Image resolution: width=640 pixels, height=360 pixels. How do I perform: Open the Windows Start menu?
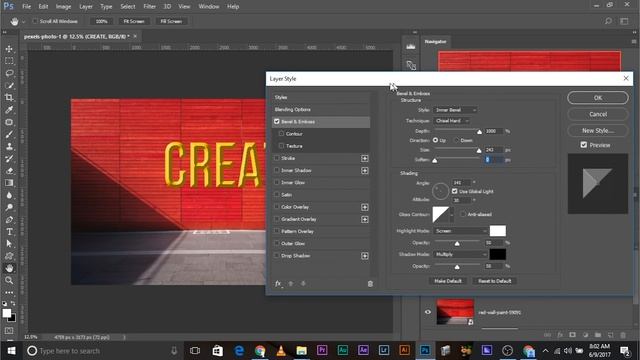(x=11, y=350)
